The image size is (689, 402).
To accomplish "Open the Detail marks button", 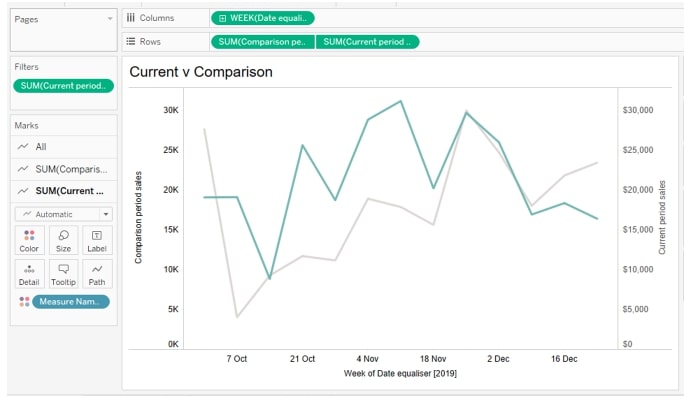I will [x=29, y=274].
